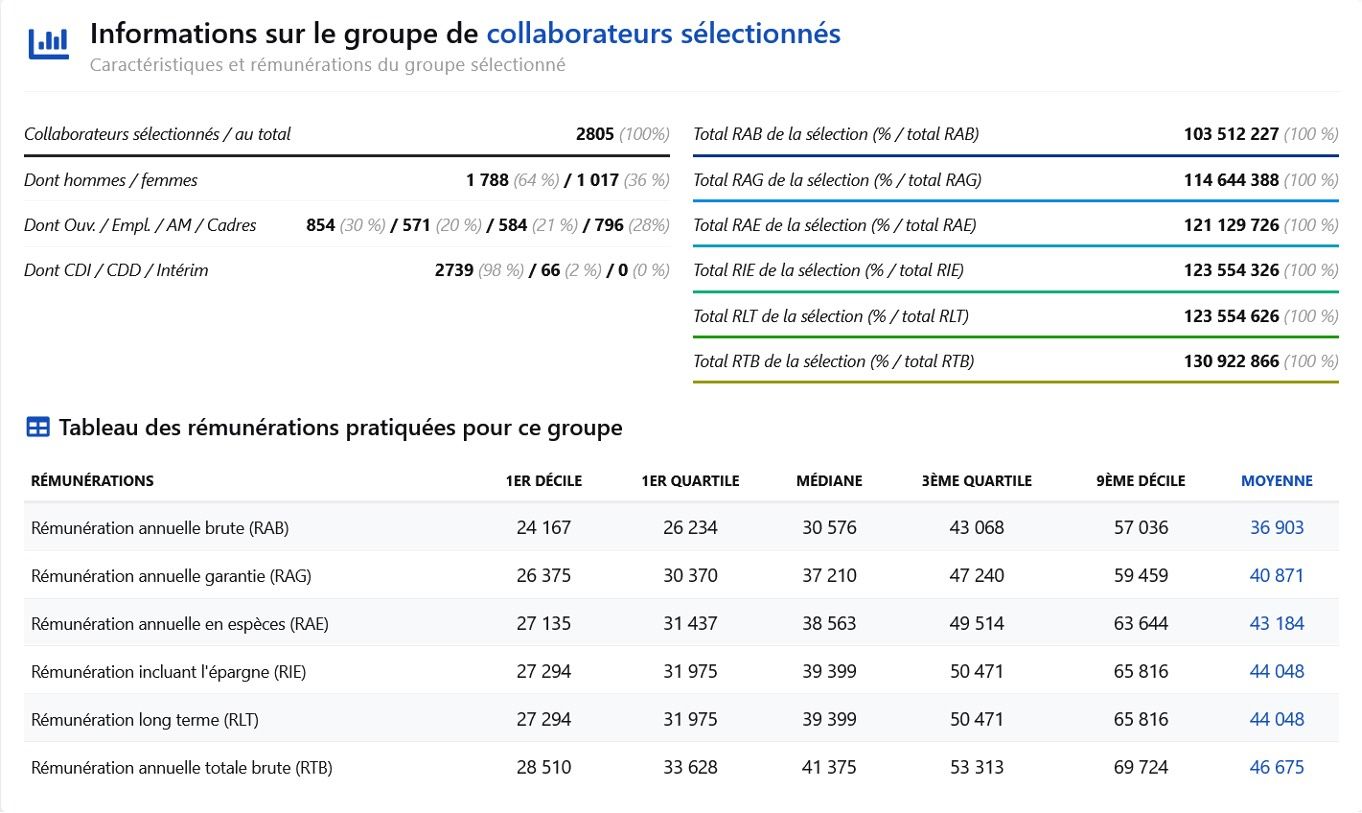The image size is (1362, 813).
Task: Click the CDI count 2739
Action: click(x=454, y=270)
